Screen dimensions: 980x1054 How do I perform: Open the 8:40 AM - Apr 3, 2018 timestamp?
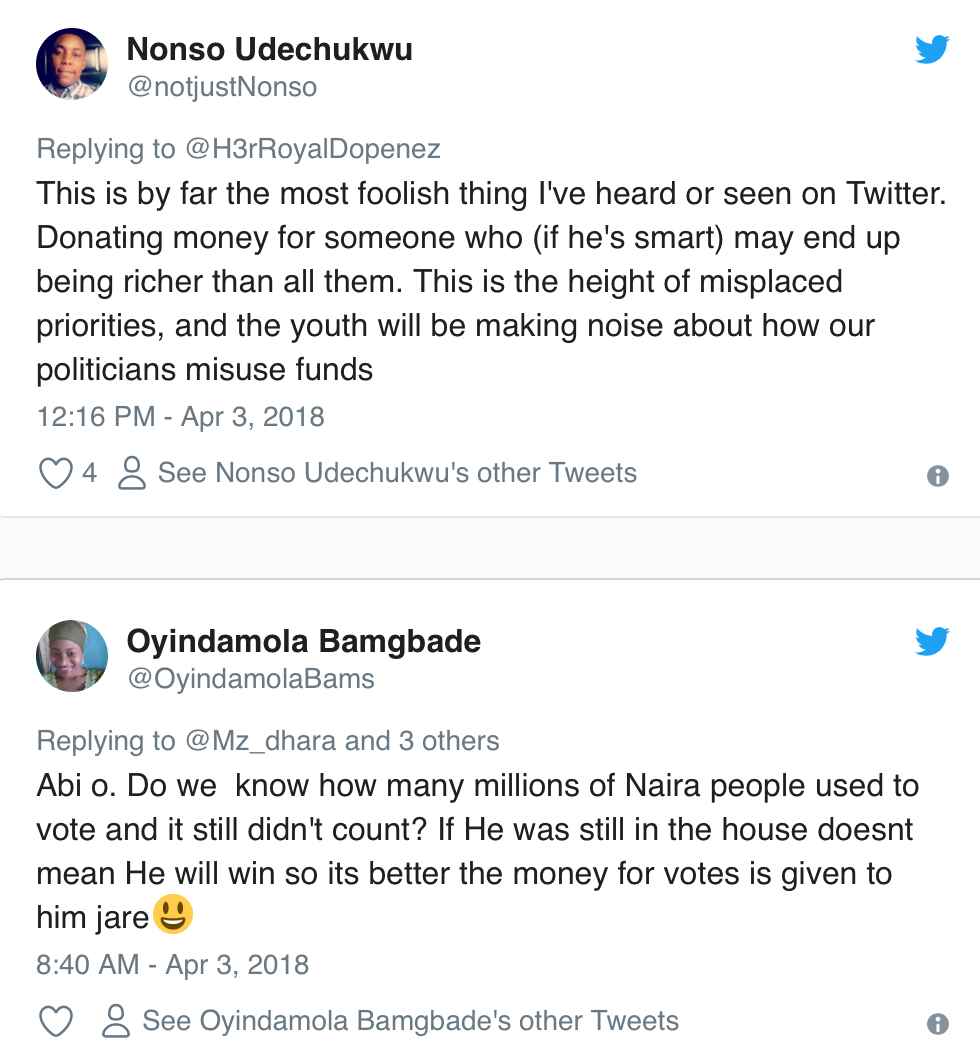pos(173,965)
